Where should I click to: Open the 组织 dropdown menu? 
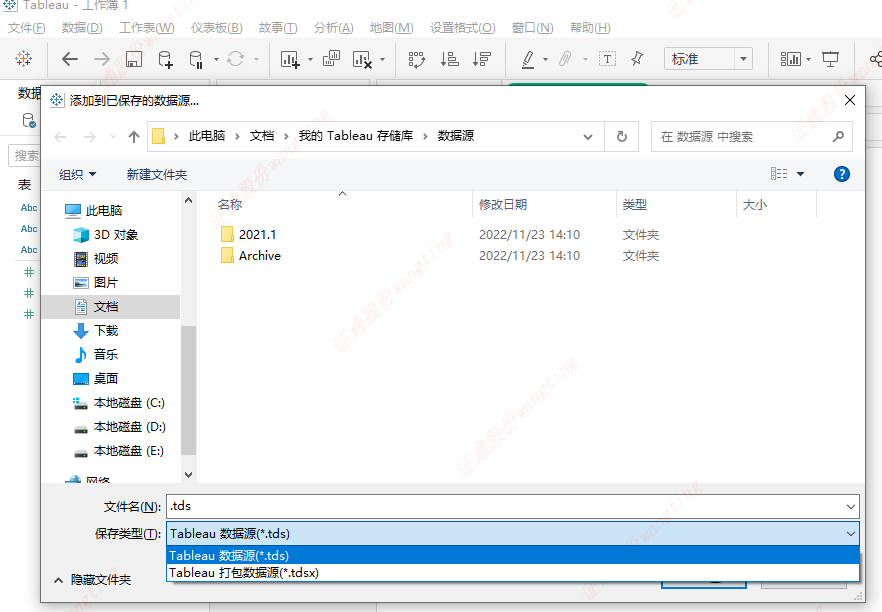pyautogui.click(x=78, y=174)
